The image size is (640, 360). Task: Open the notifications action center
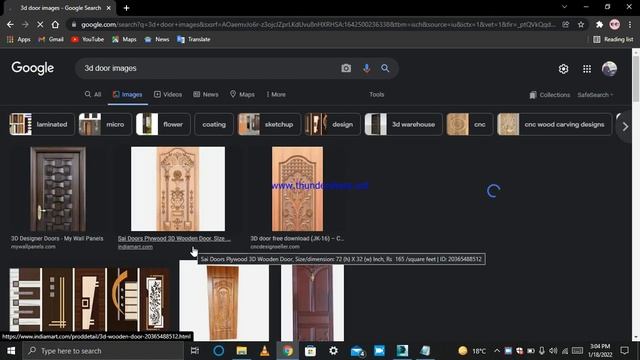tap(624, 351)
